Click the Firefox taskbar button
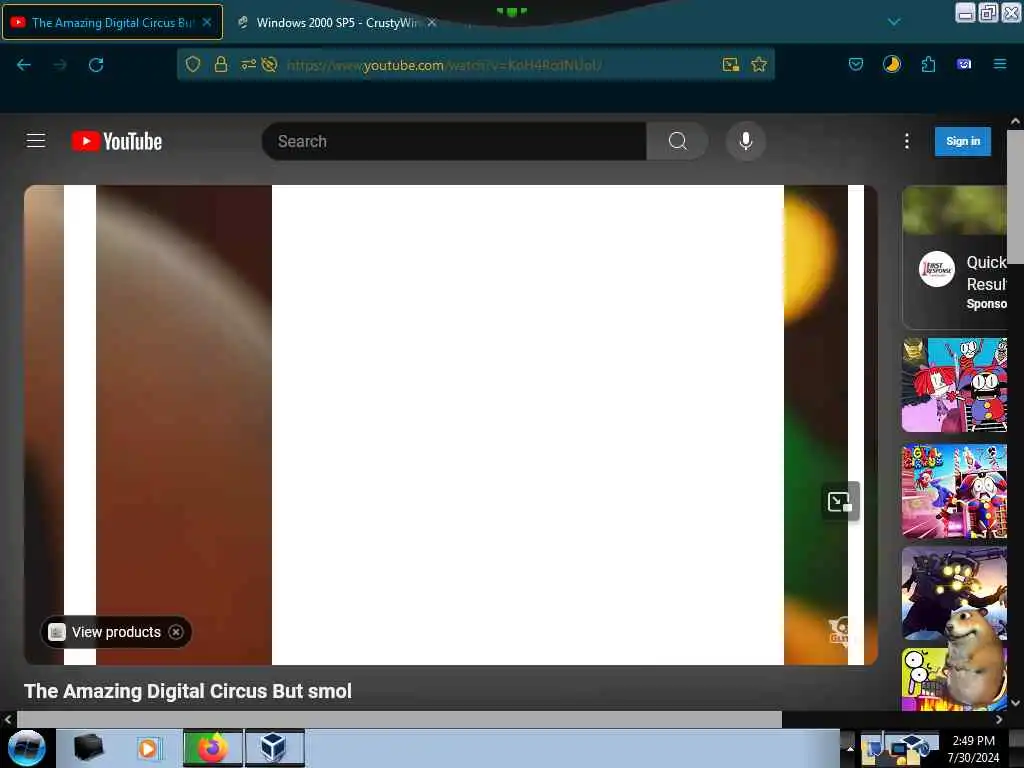Viewport: 1024px width, 768px height. coord(212,748)
